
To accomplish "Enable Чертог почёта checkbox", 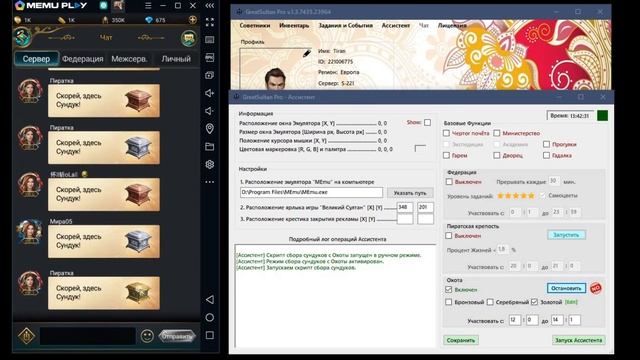I will point(446,133).
